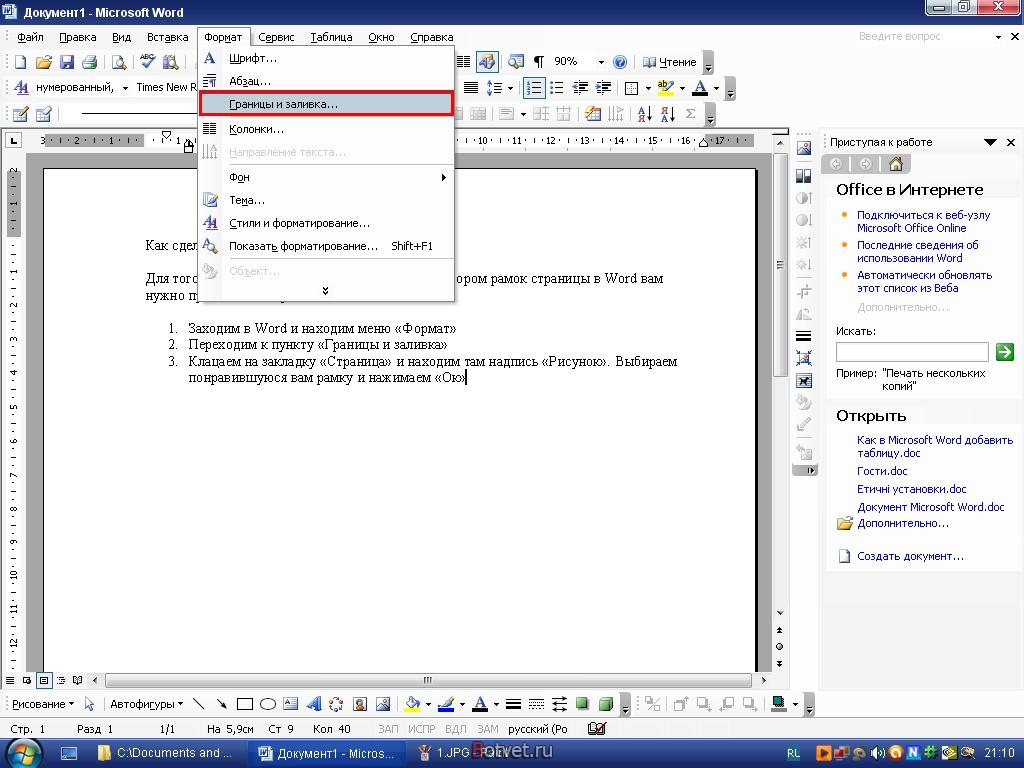Start search with green arrow button

pos(1004,351)
